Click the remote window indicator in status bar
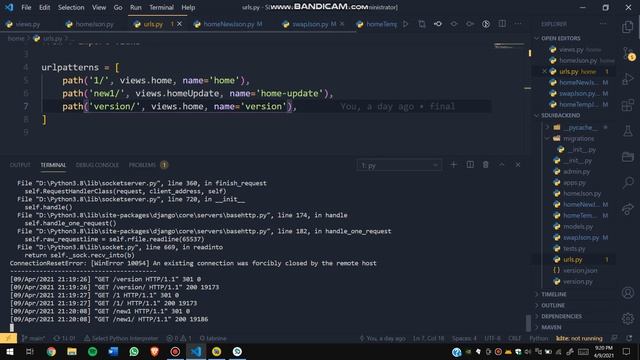 [x=8, y=338]
